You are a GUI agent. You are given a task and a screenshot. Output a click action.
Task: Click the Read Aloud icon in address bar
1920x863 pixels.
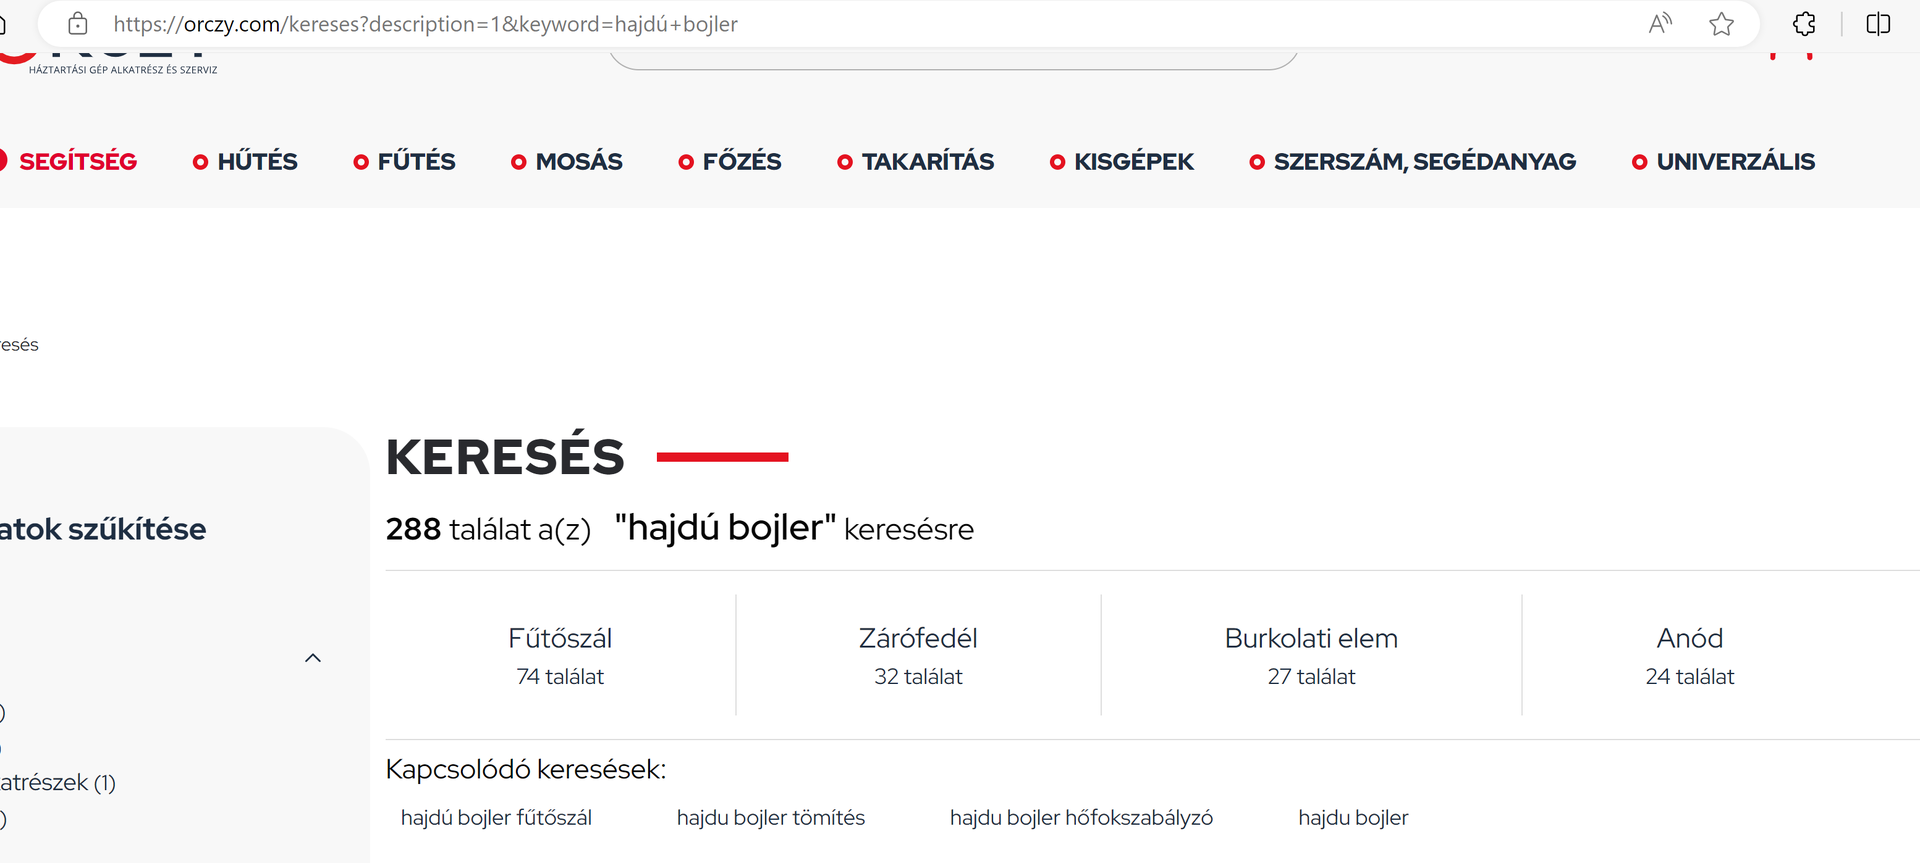tap(1660, 24)
